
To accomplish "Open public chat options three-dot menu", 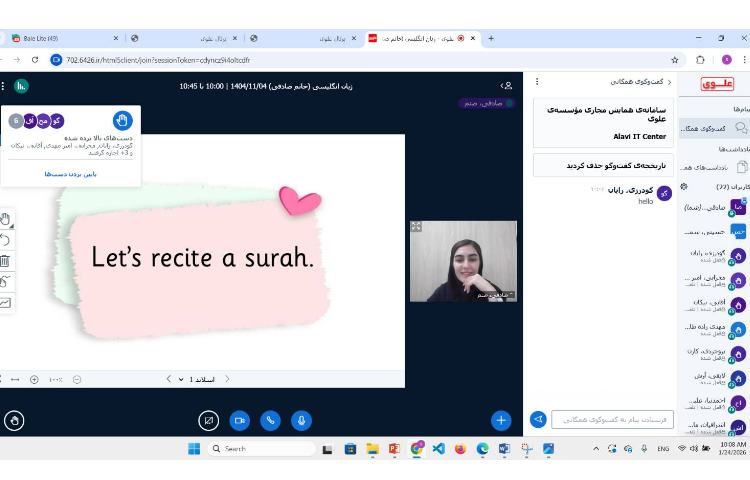I will (x=537, y=82).
